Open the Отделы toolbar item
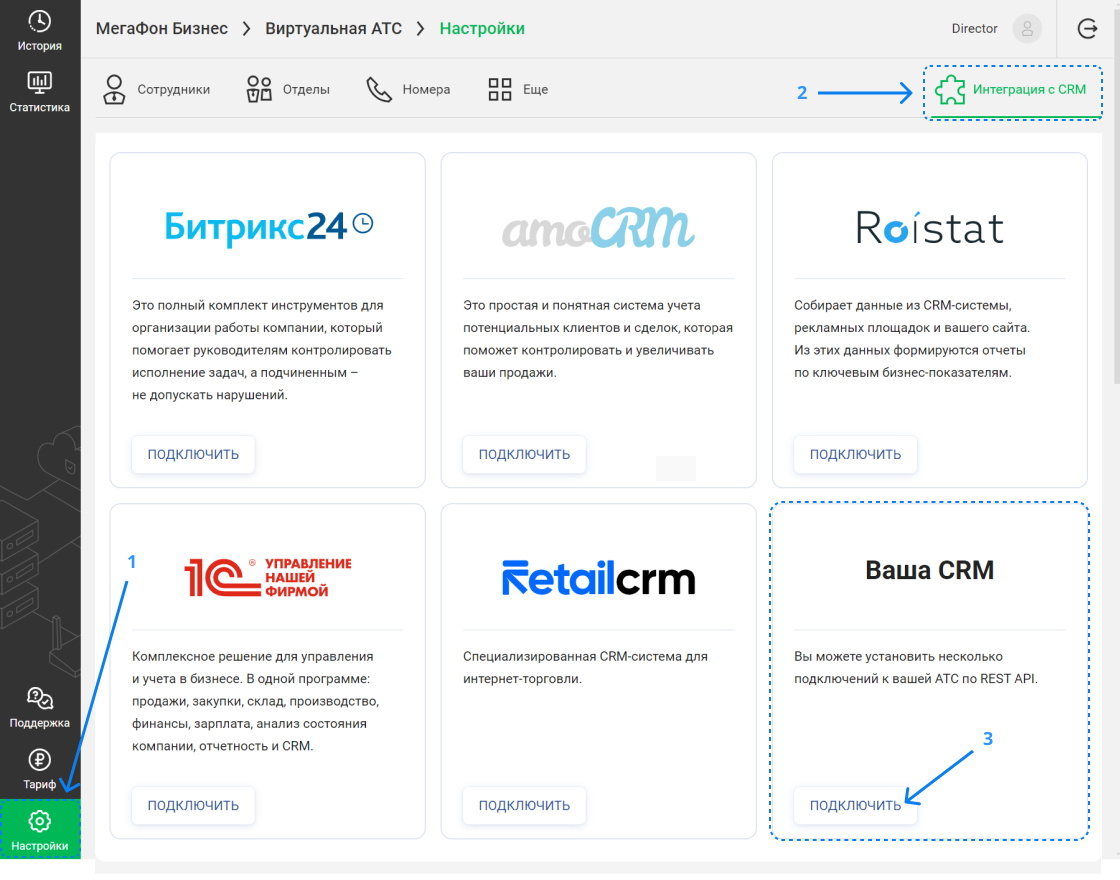The image size is (1120, 880). [x=288, y=89]
